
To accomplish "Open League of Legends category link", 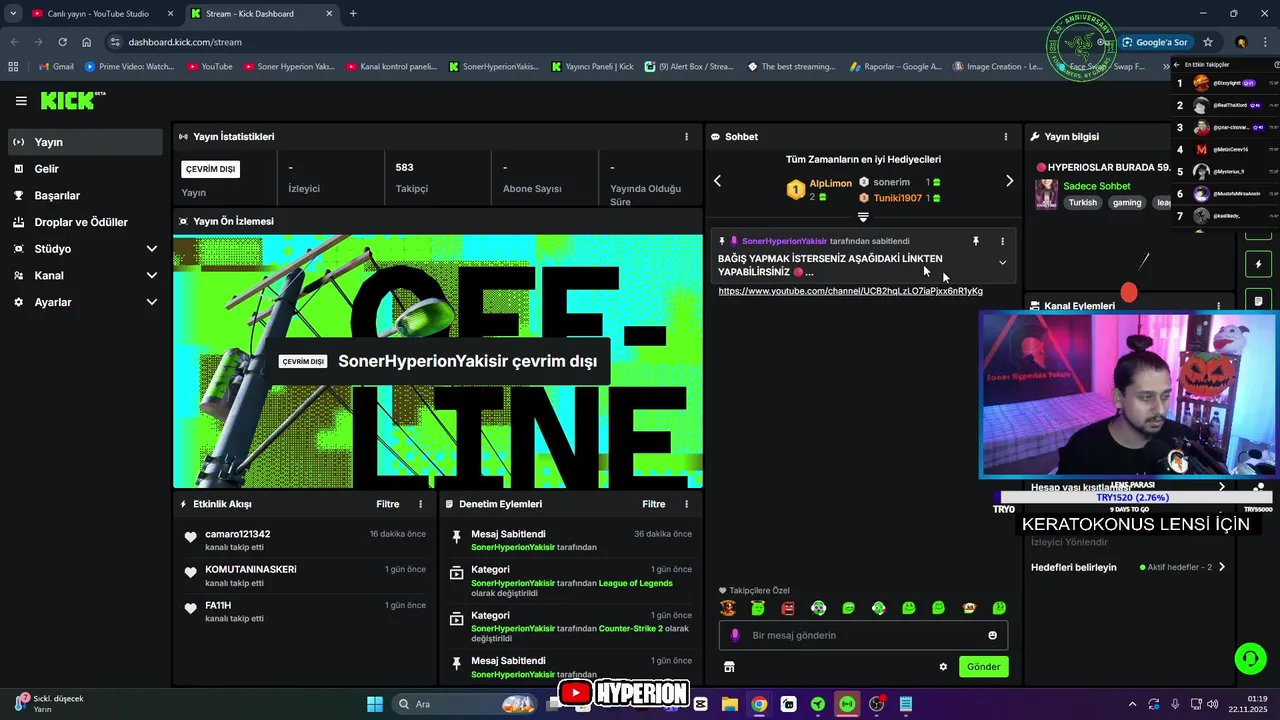I will click(635, 583).
